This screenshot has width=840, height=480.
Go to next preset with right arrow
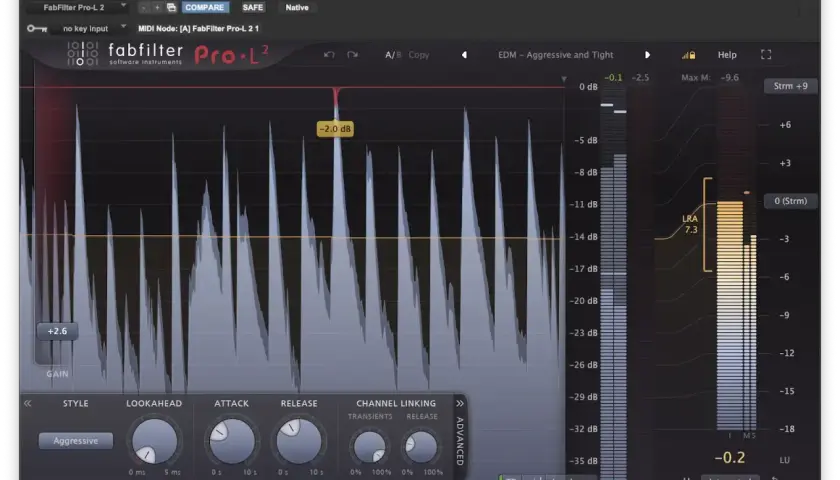[x=647, y=55]
